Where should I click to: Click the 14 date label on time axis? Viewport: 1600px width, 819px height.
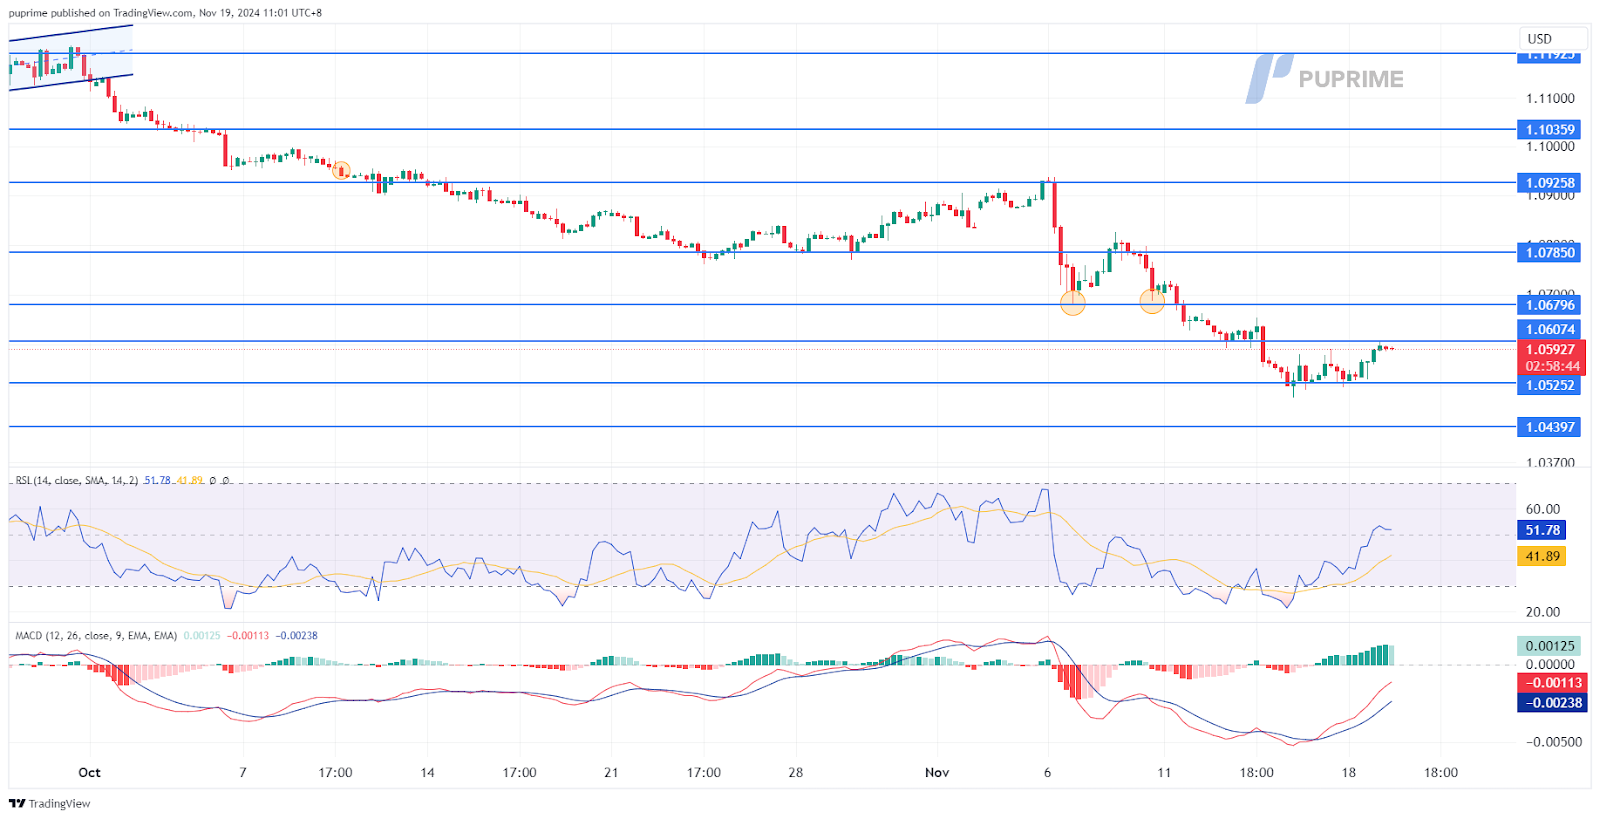(x=427, y=772)
